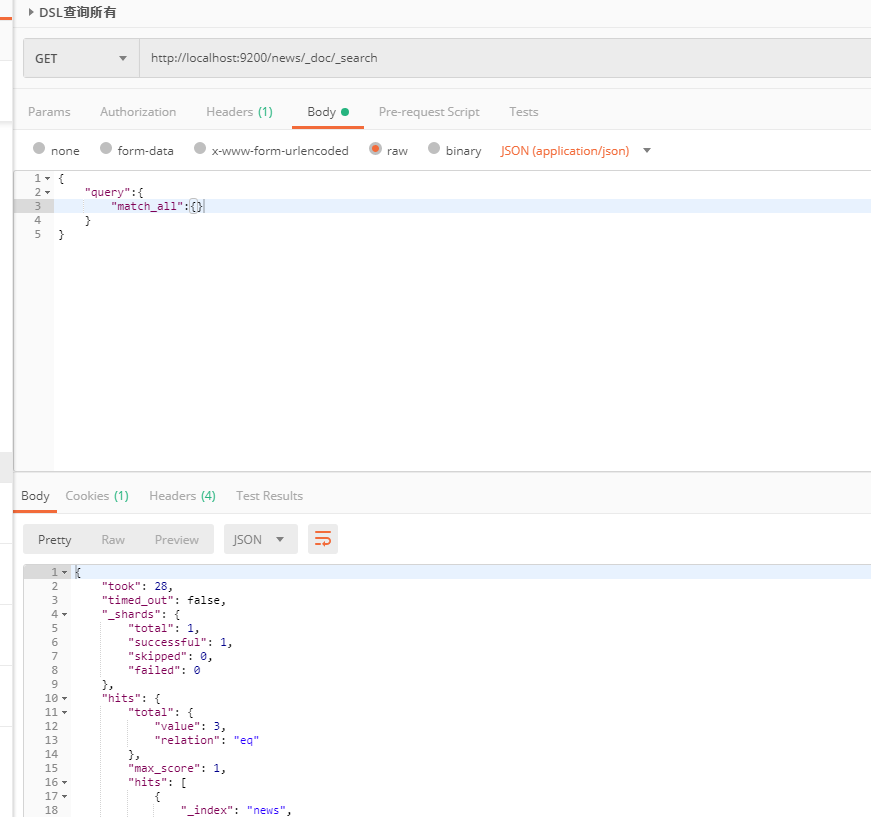The width and height of the screenshot is (871, 817).
Task: Collapse request body line 1 fold arrow
Action: 47,178
